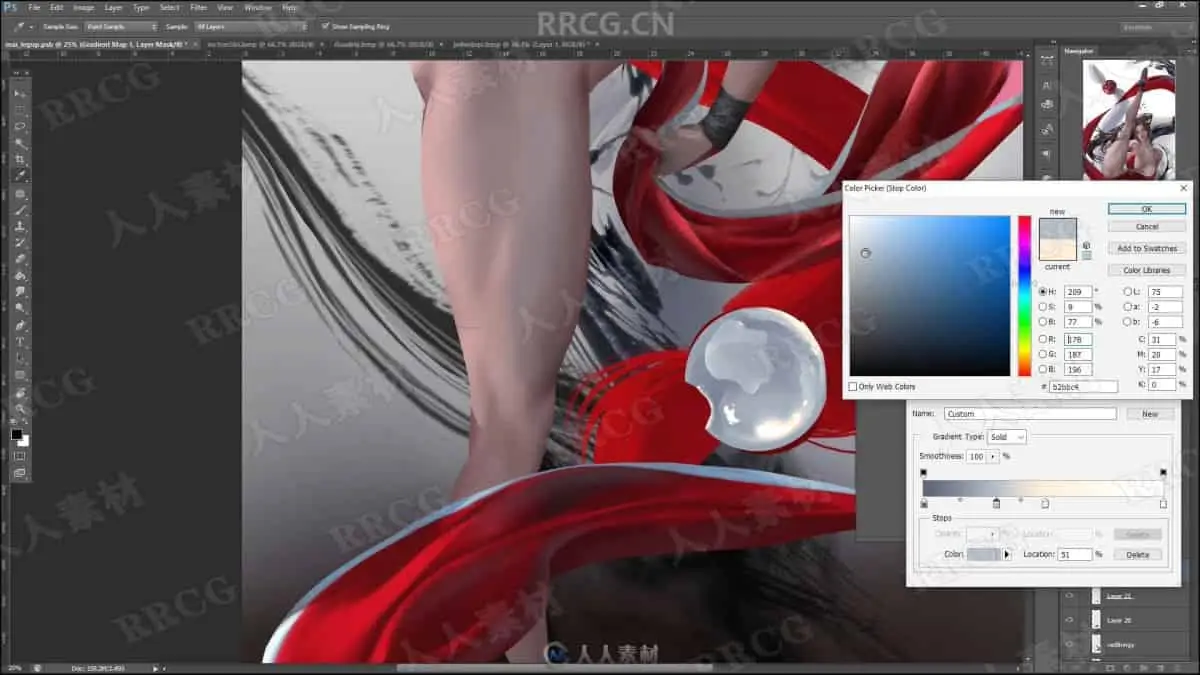1200x675 pixels.
Task: Click the stop Color swatch in Stops
Action: pos(984,554)
